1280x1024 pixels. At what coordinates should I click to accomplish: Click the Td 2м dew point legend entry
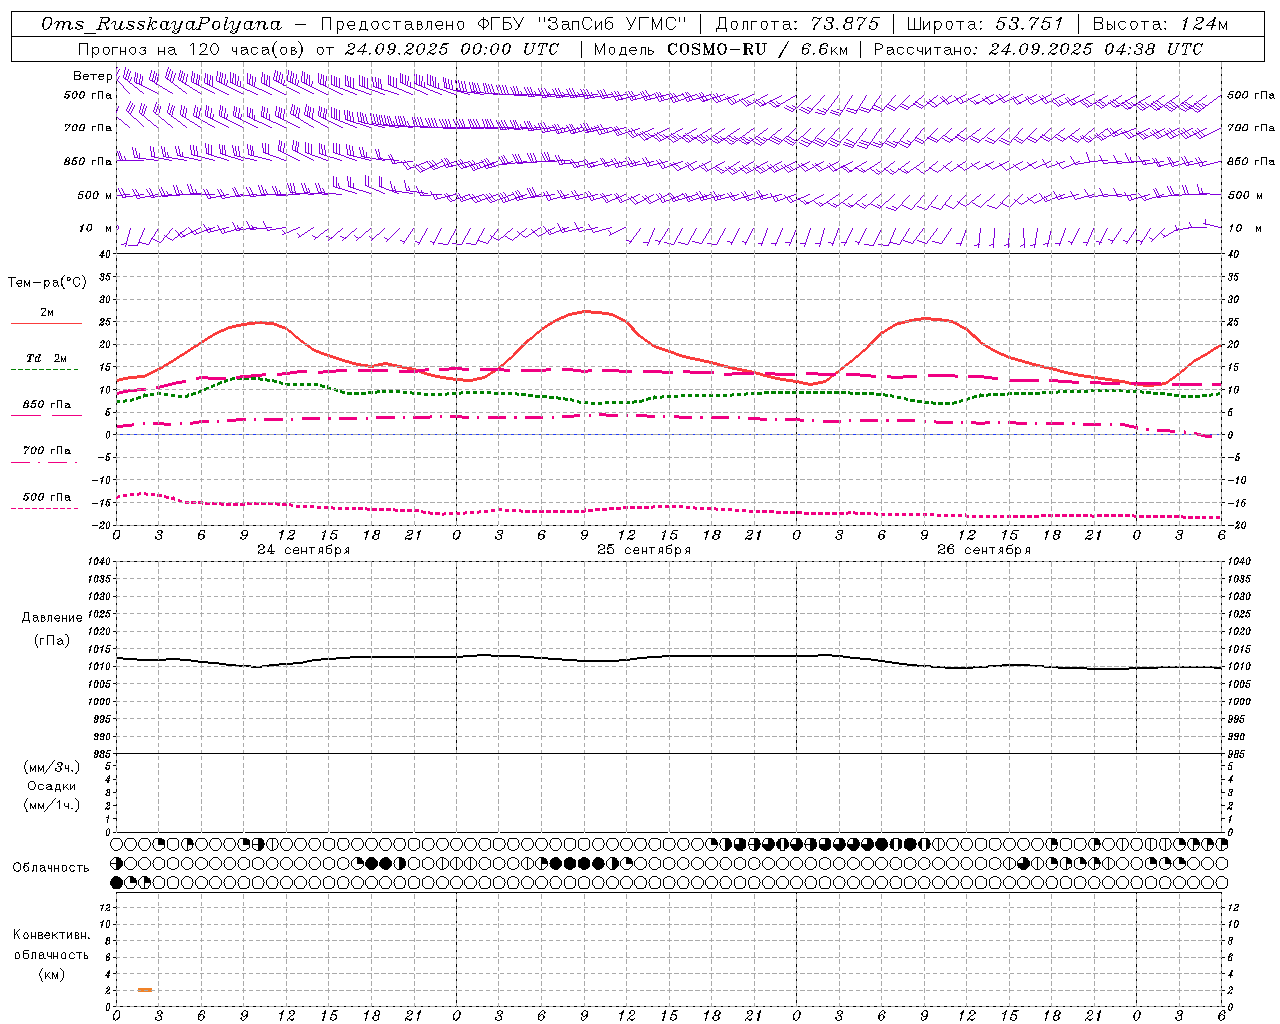[x=46, y=358]
